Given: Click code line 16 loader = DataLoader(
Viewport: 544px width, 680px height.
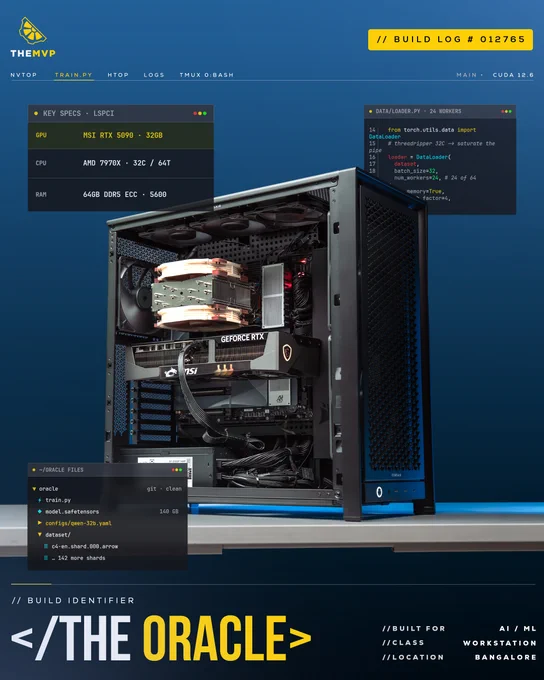Looking at the screenshot, I should click(x=419, y=157).
